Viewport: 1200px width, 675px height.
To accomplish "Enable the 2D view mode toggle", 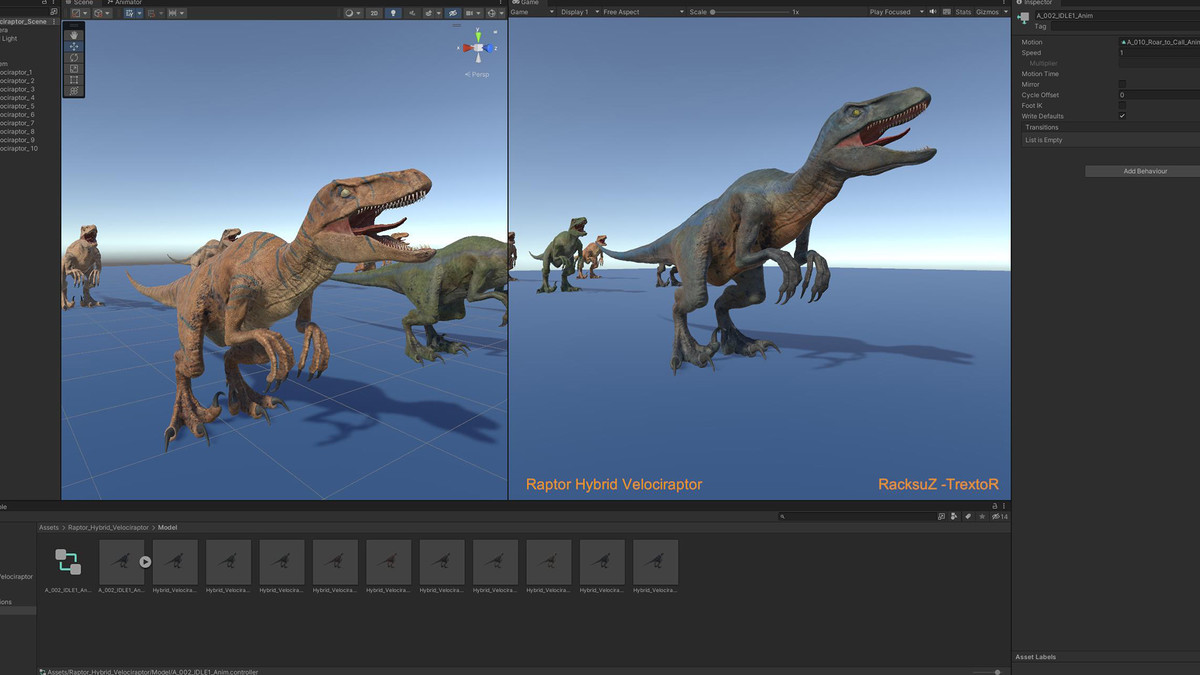I will click(374, 12).
